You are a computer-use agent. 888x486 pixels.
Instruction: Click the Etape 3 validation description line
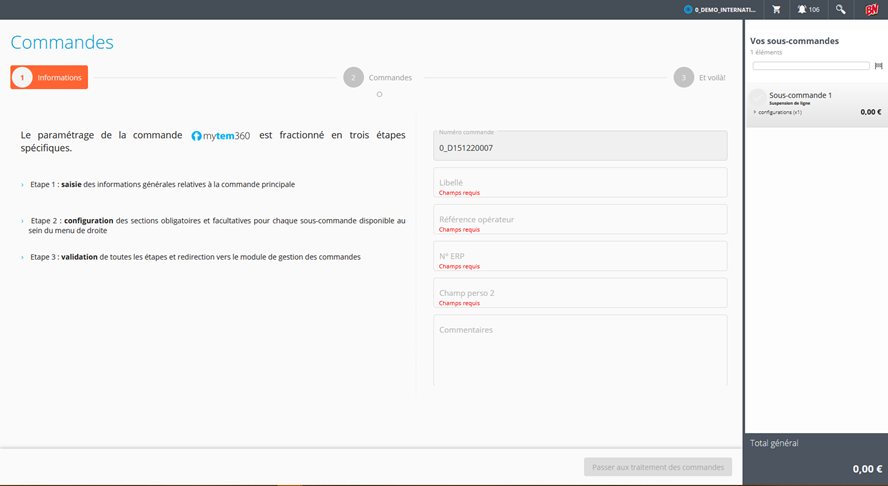point(195,257)
